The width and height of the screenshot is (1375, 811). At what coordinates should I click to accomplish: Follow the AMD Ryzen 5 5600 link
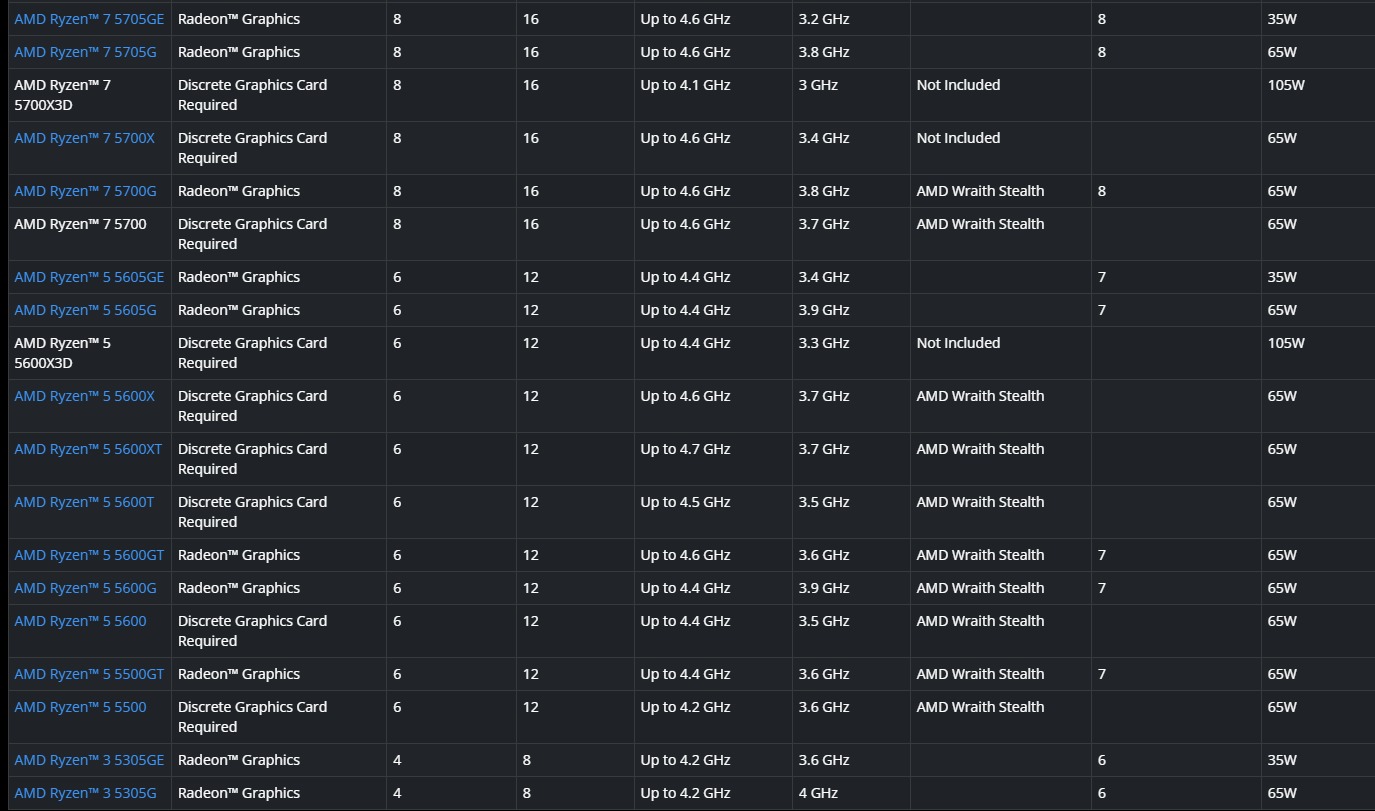(x=80, y=621)
